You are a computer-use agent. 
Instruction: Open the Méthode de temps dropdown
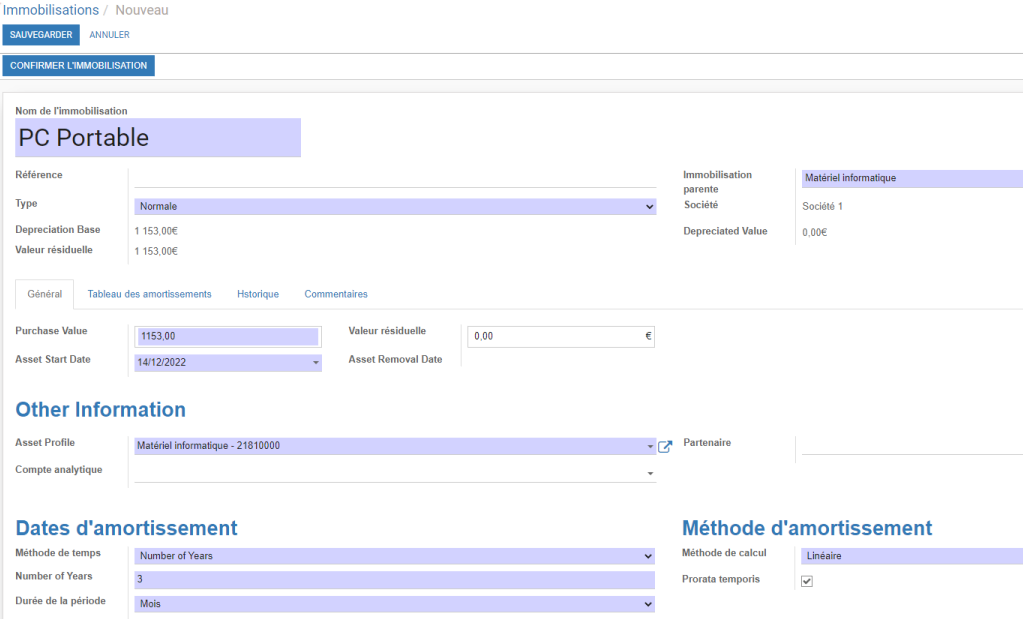pyautogui.click(x=395, y=556)
